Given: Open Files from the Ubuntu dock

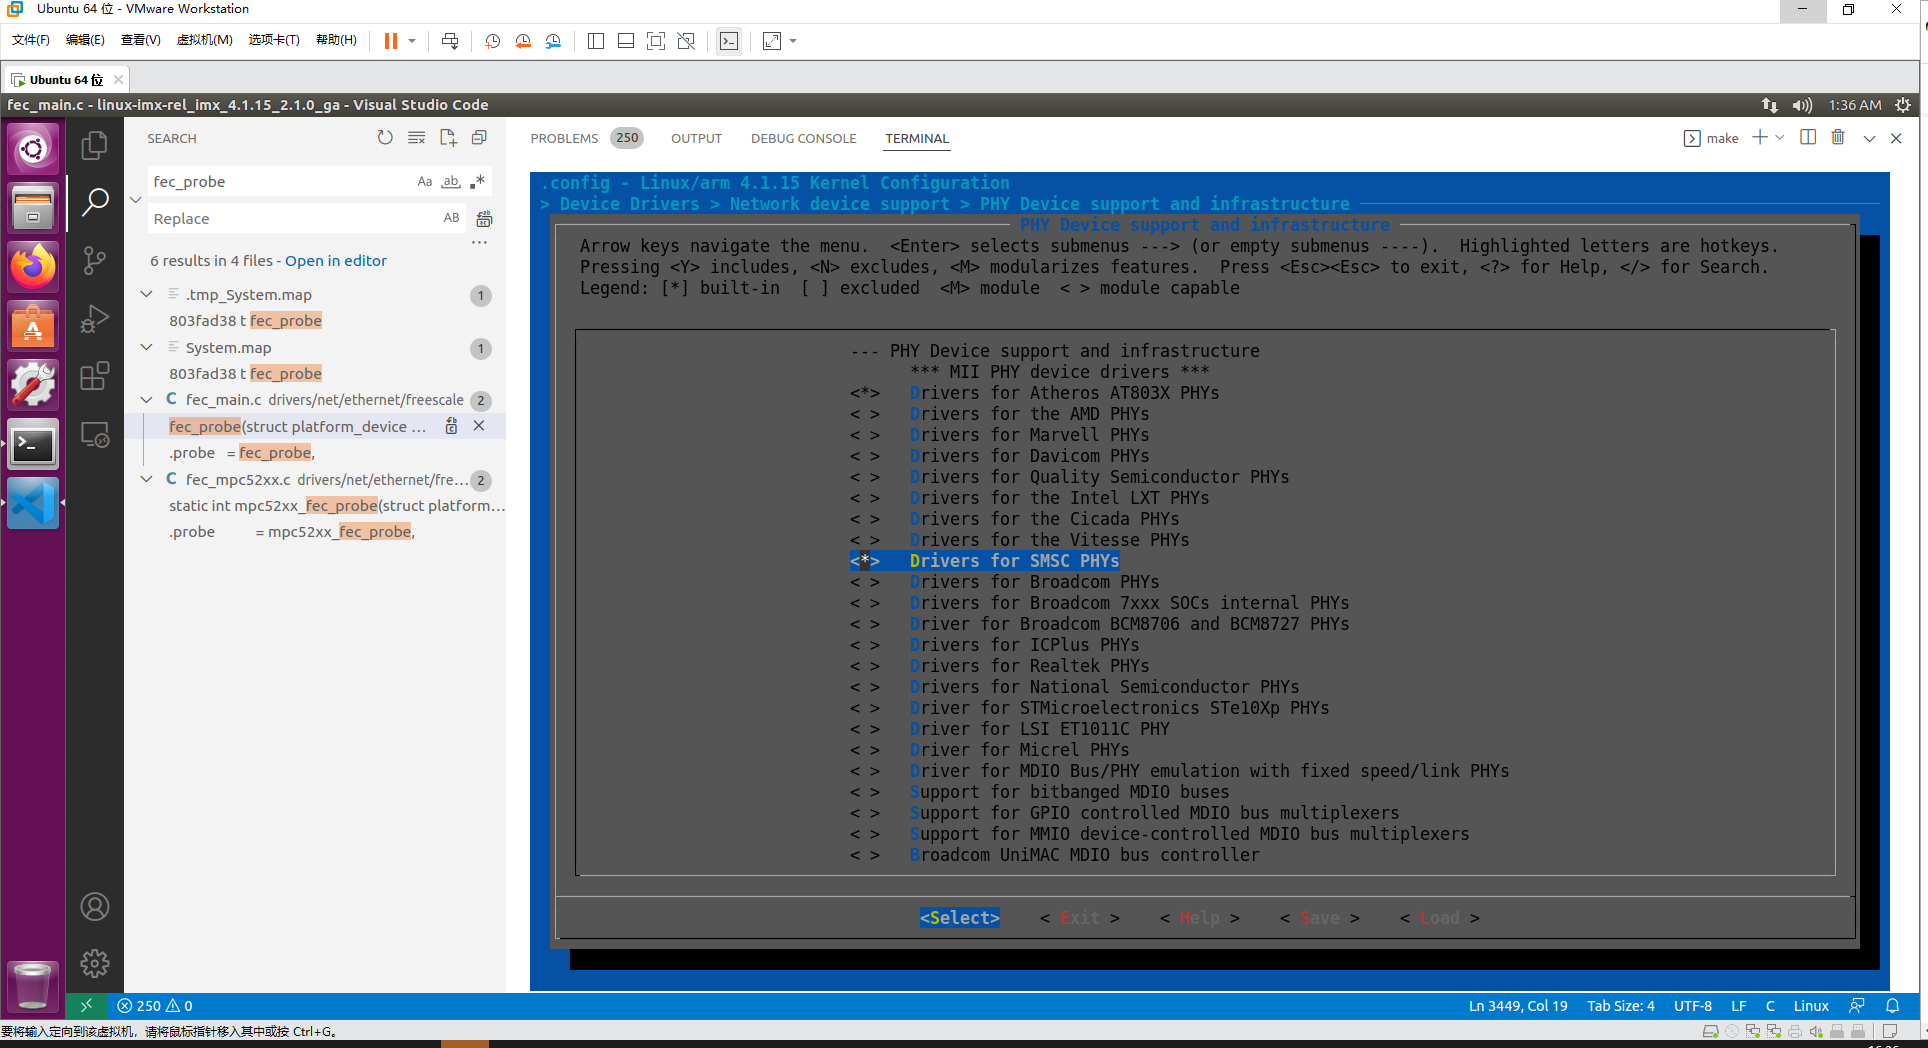Looking at the screenshot, I should (33, 208).
